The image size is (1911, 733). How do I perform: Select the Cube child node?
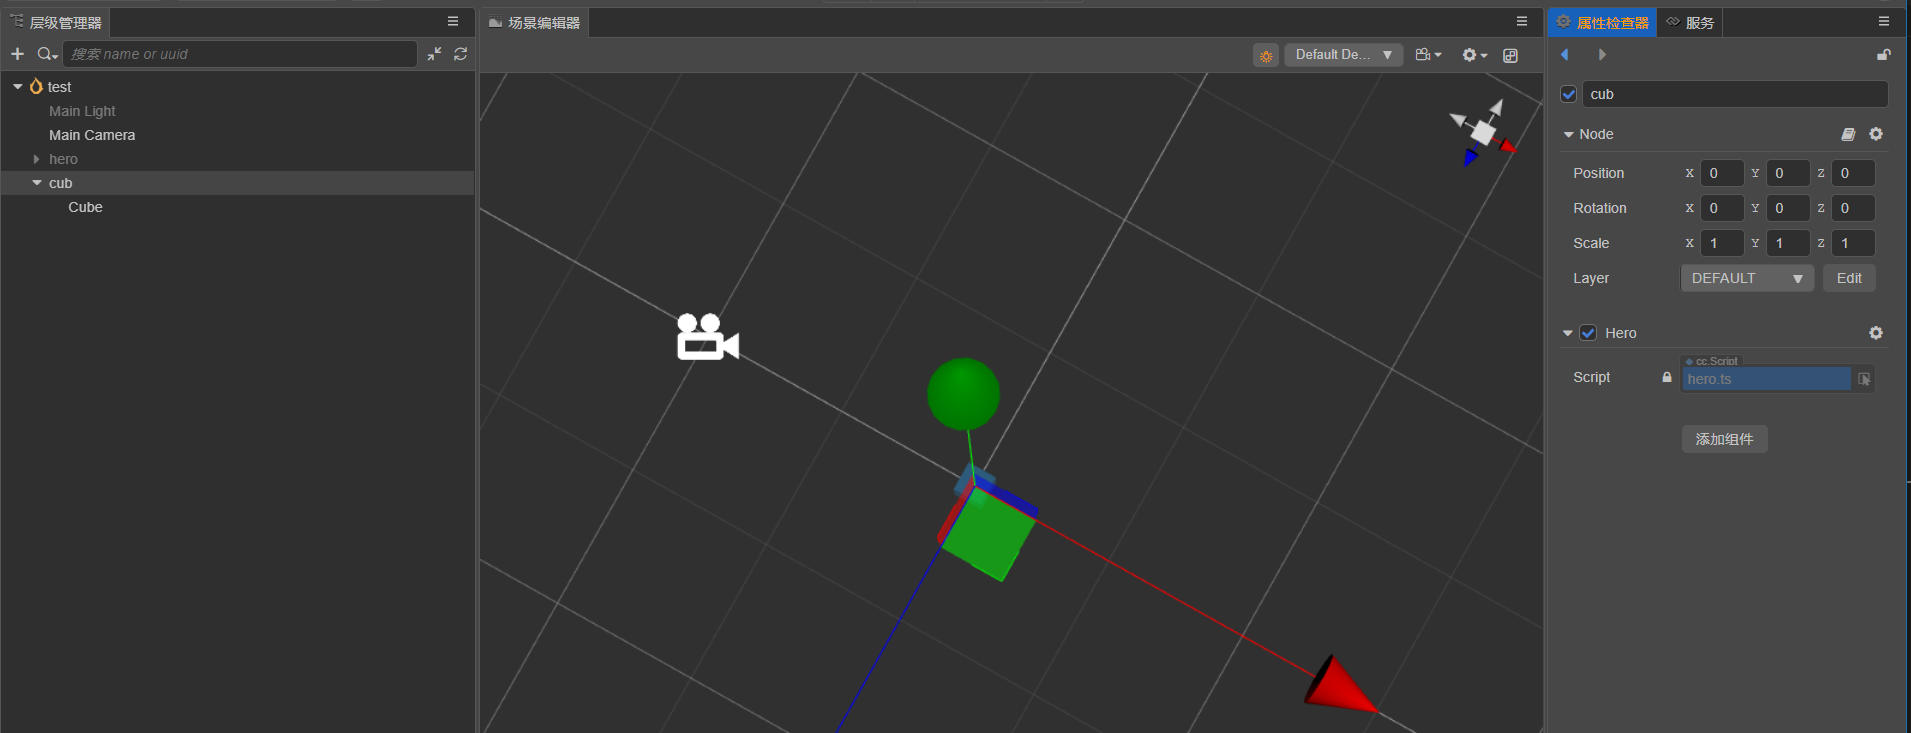[x=85, y=207]
